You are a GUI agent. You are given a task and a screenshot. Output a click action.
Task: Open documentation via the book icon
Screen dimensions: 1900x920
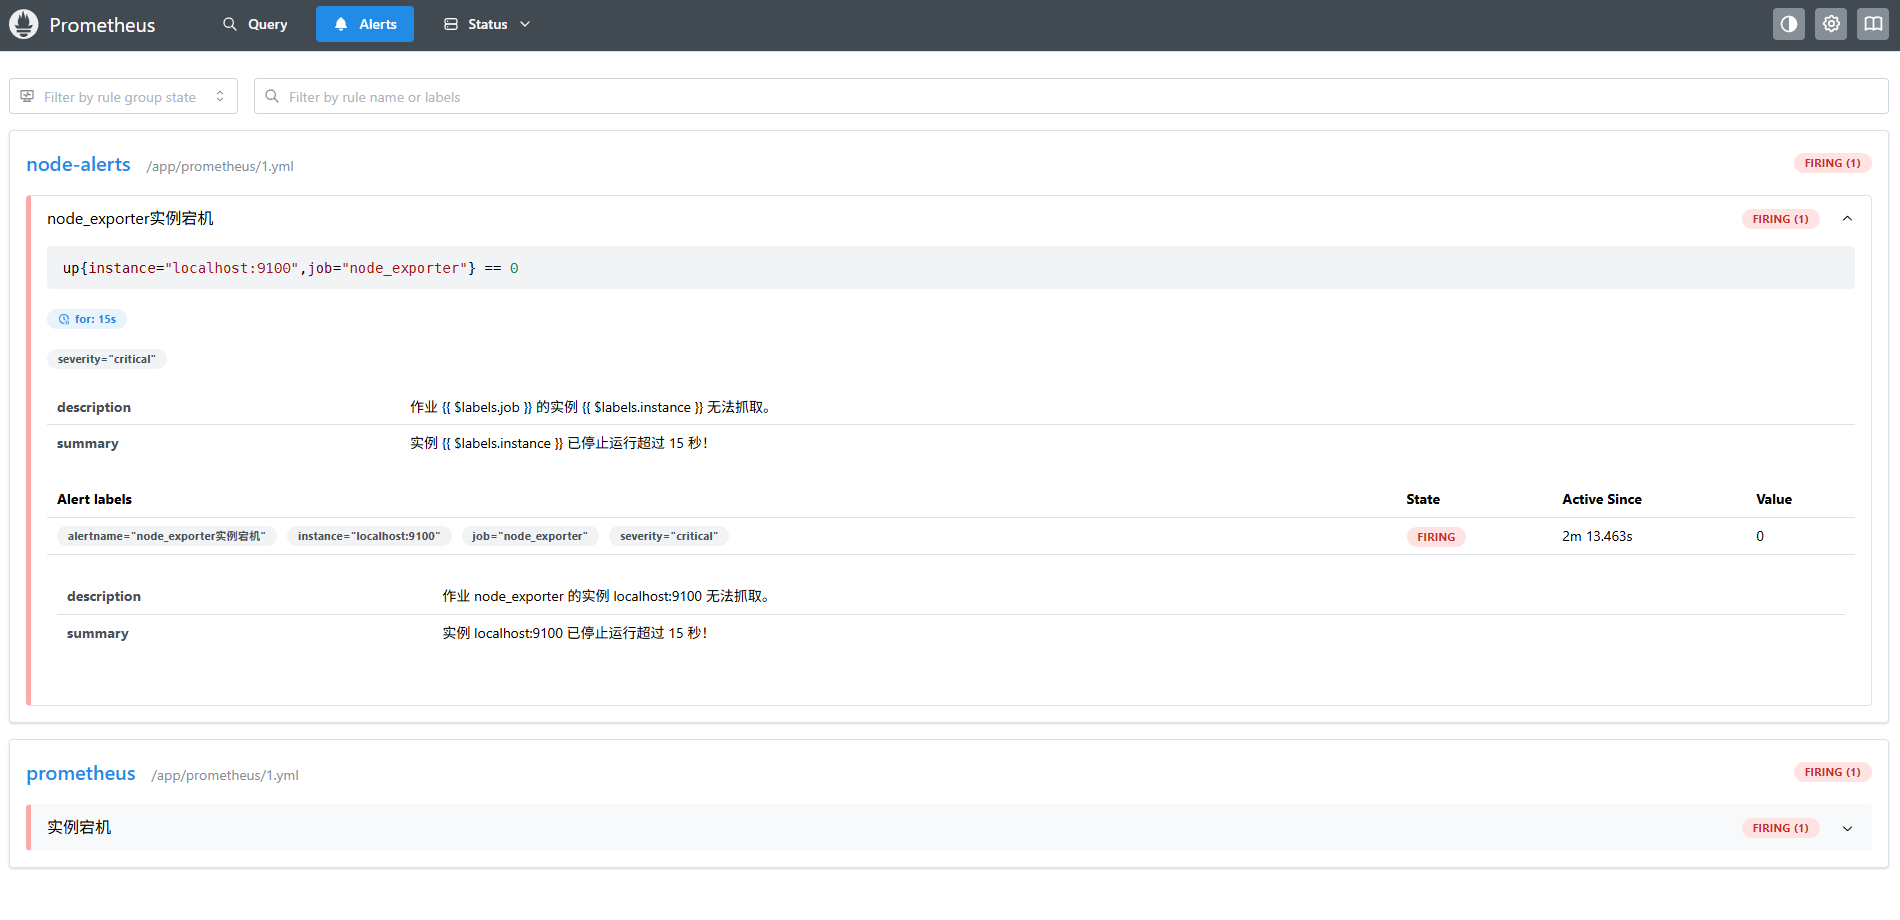[1871, 23]
